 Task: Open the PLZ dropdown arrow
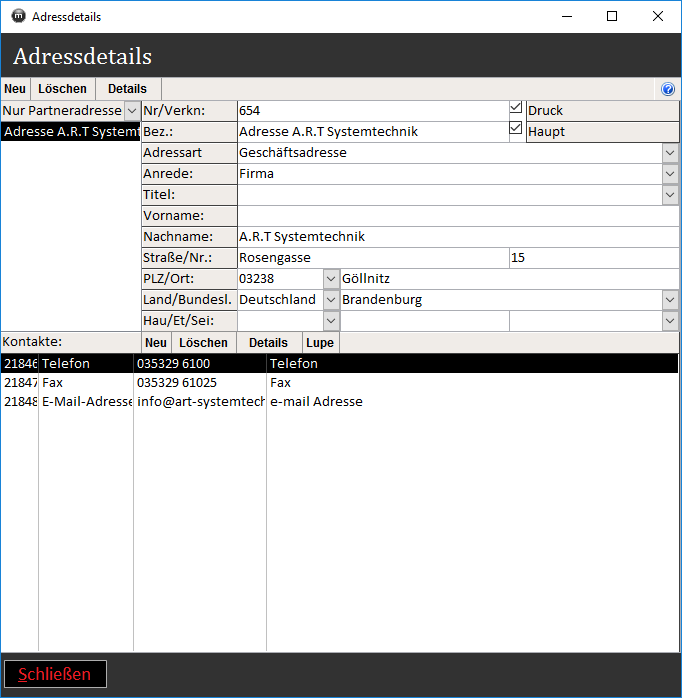click(x=331, y=278)
